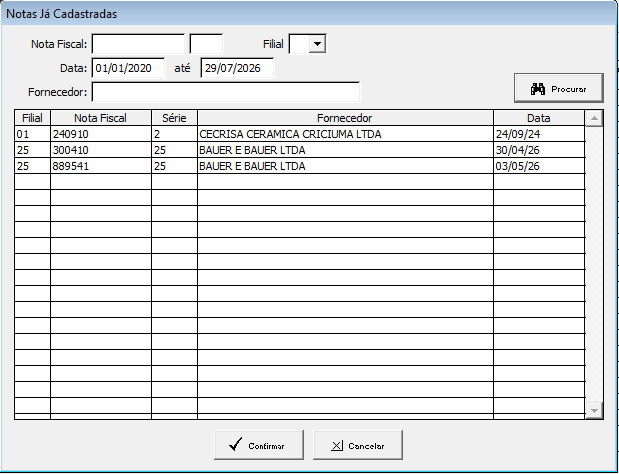
Task: Click the scrollbar down arrow of the table
Action: tap(594, 410)
